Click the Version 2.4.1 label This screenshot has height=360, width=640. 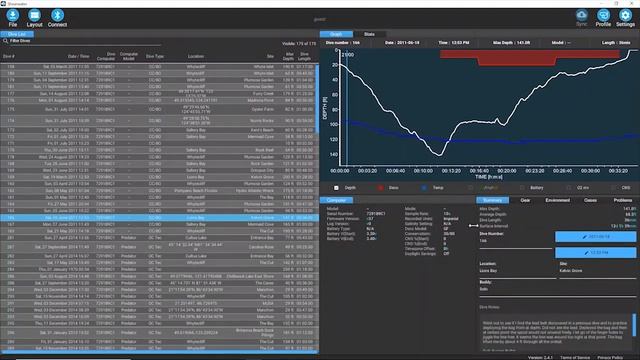coord(540,358)
